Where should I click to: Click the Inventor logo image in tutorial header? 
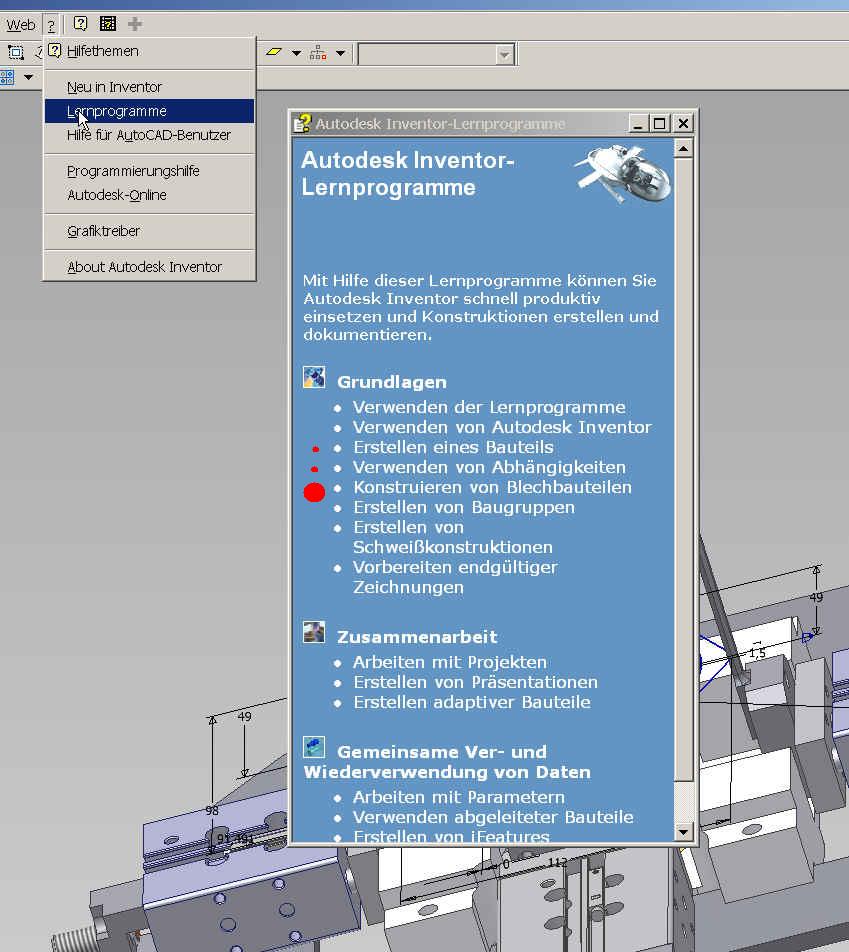(623, 174)
